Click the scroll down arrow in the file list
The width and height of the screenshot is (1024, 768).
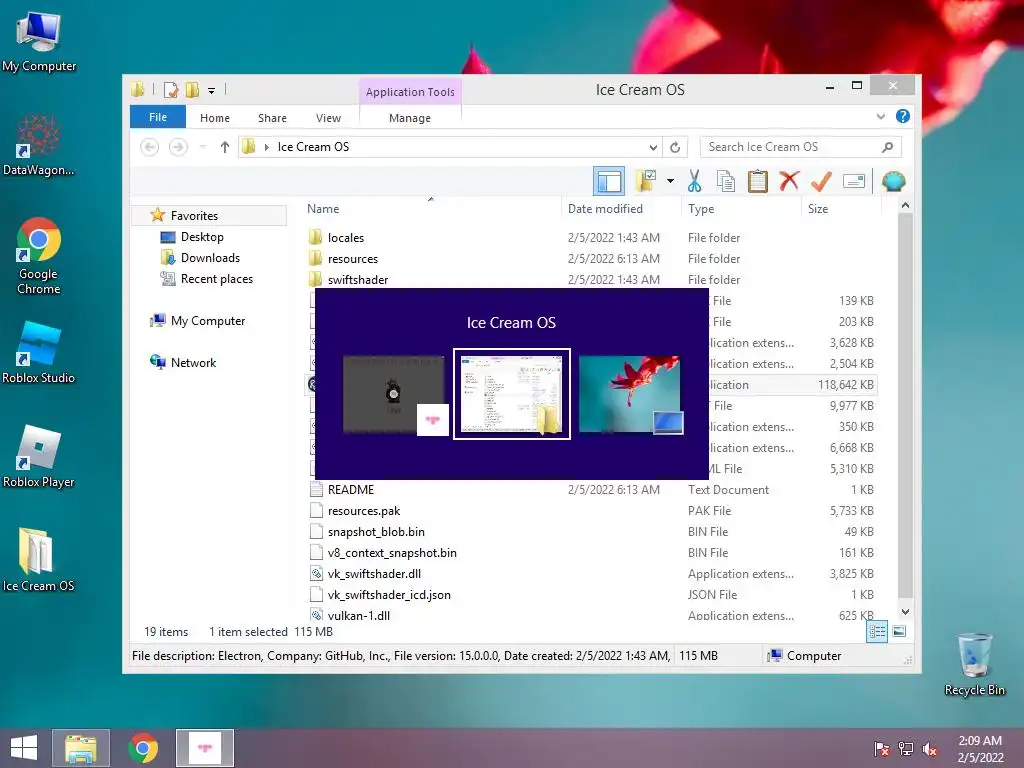point(905,612)
